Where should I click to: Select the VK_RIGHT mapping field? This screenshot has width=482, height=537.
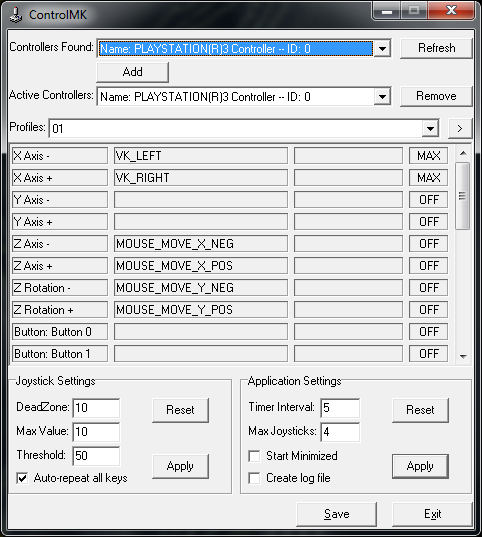coord(201,178)
